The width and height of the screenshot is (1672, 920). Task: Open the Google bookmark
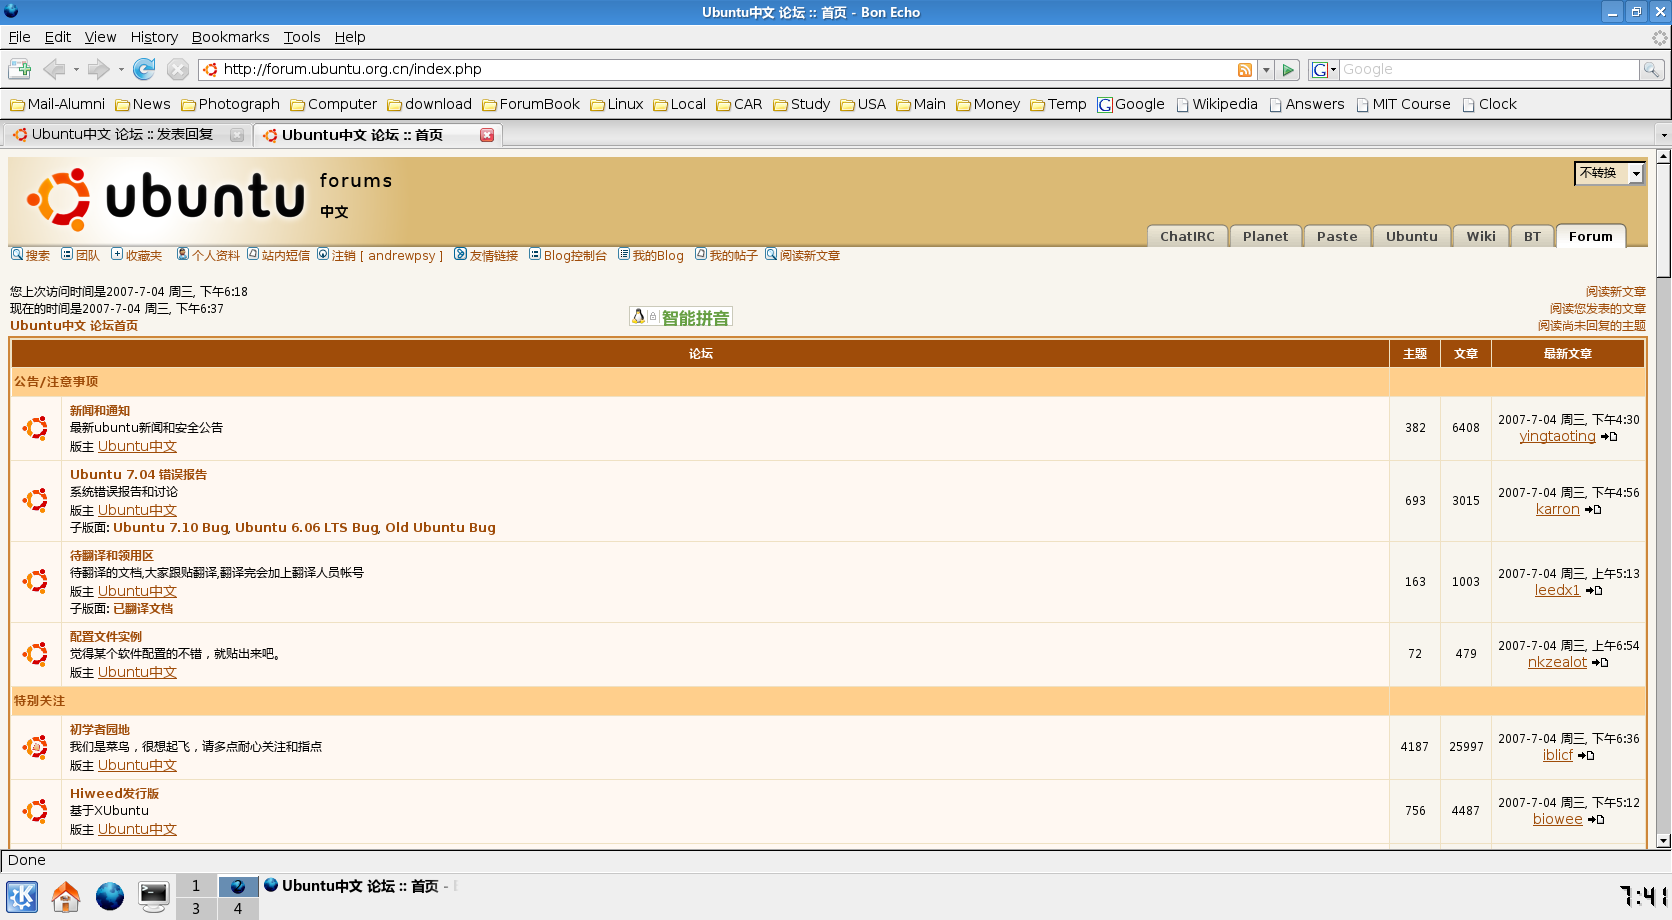(1131, 104)
